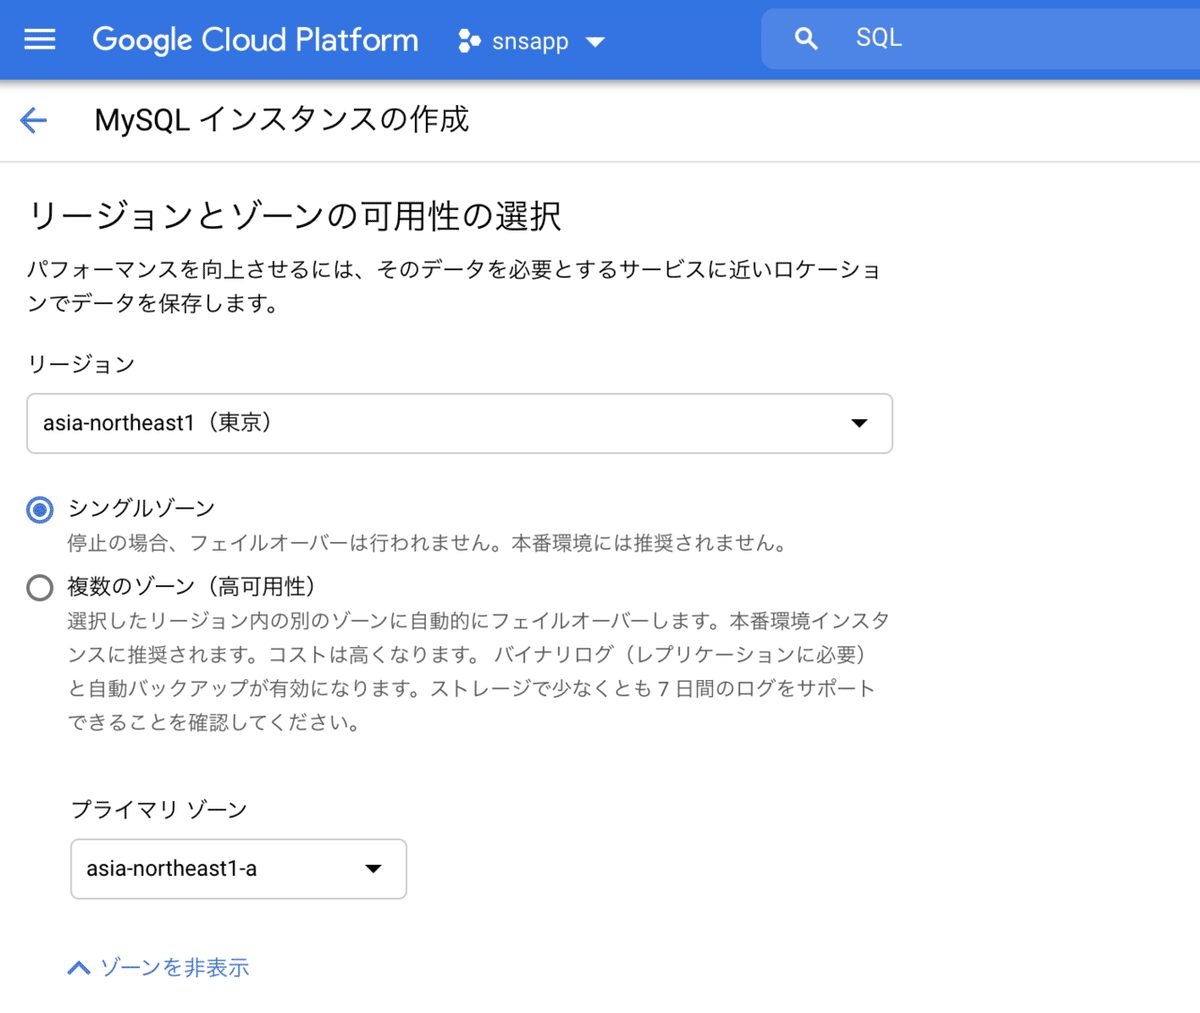
Task: Click the collapse chevron next to ゾーンを非表示
Action: [x=78, y=967]
